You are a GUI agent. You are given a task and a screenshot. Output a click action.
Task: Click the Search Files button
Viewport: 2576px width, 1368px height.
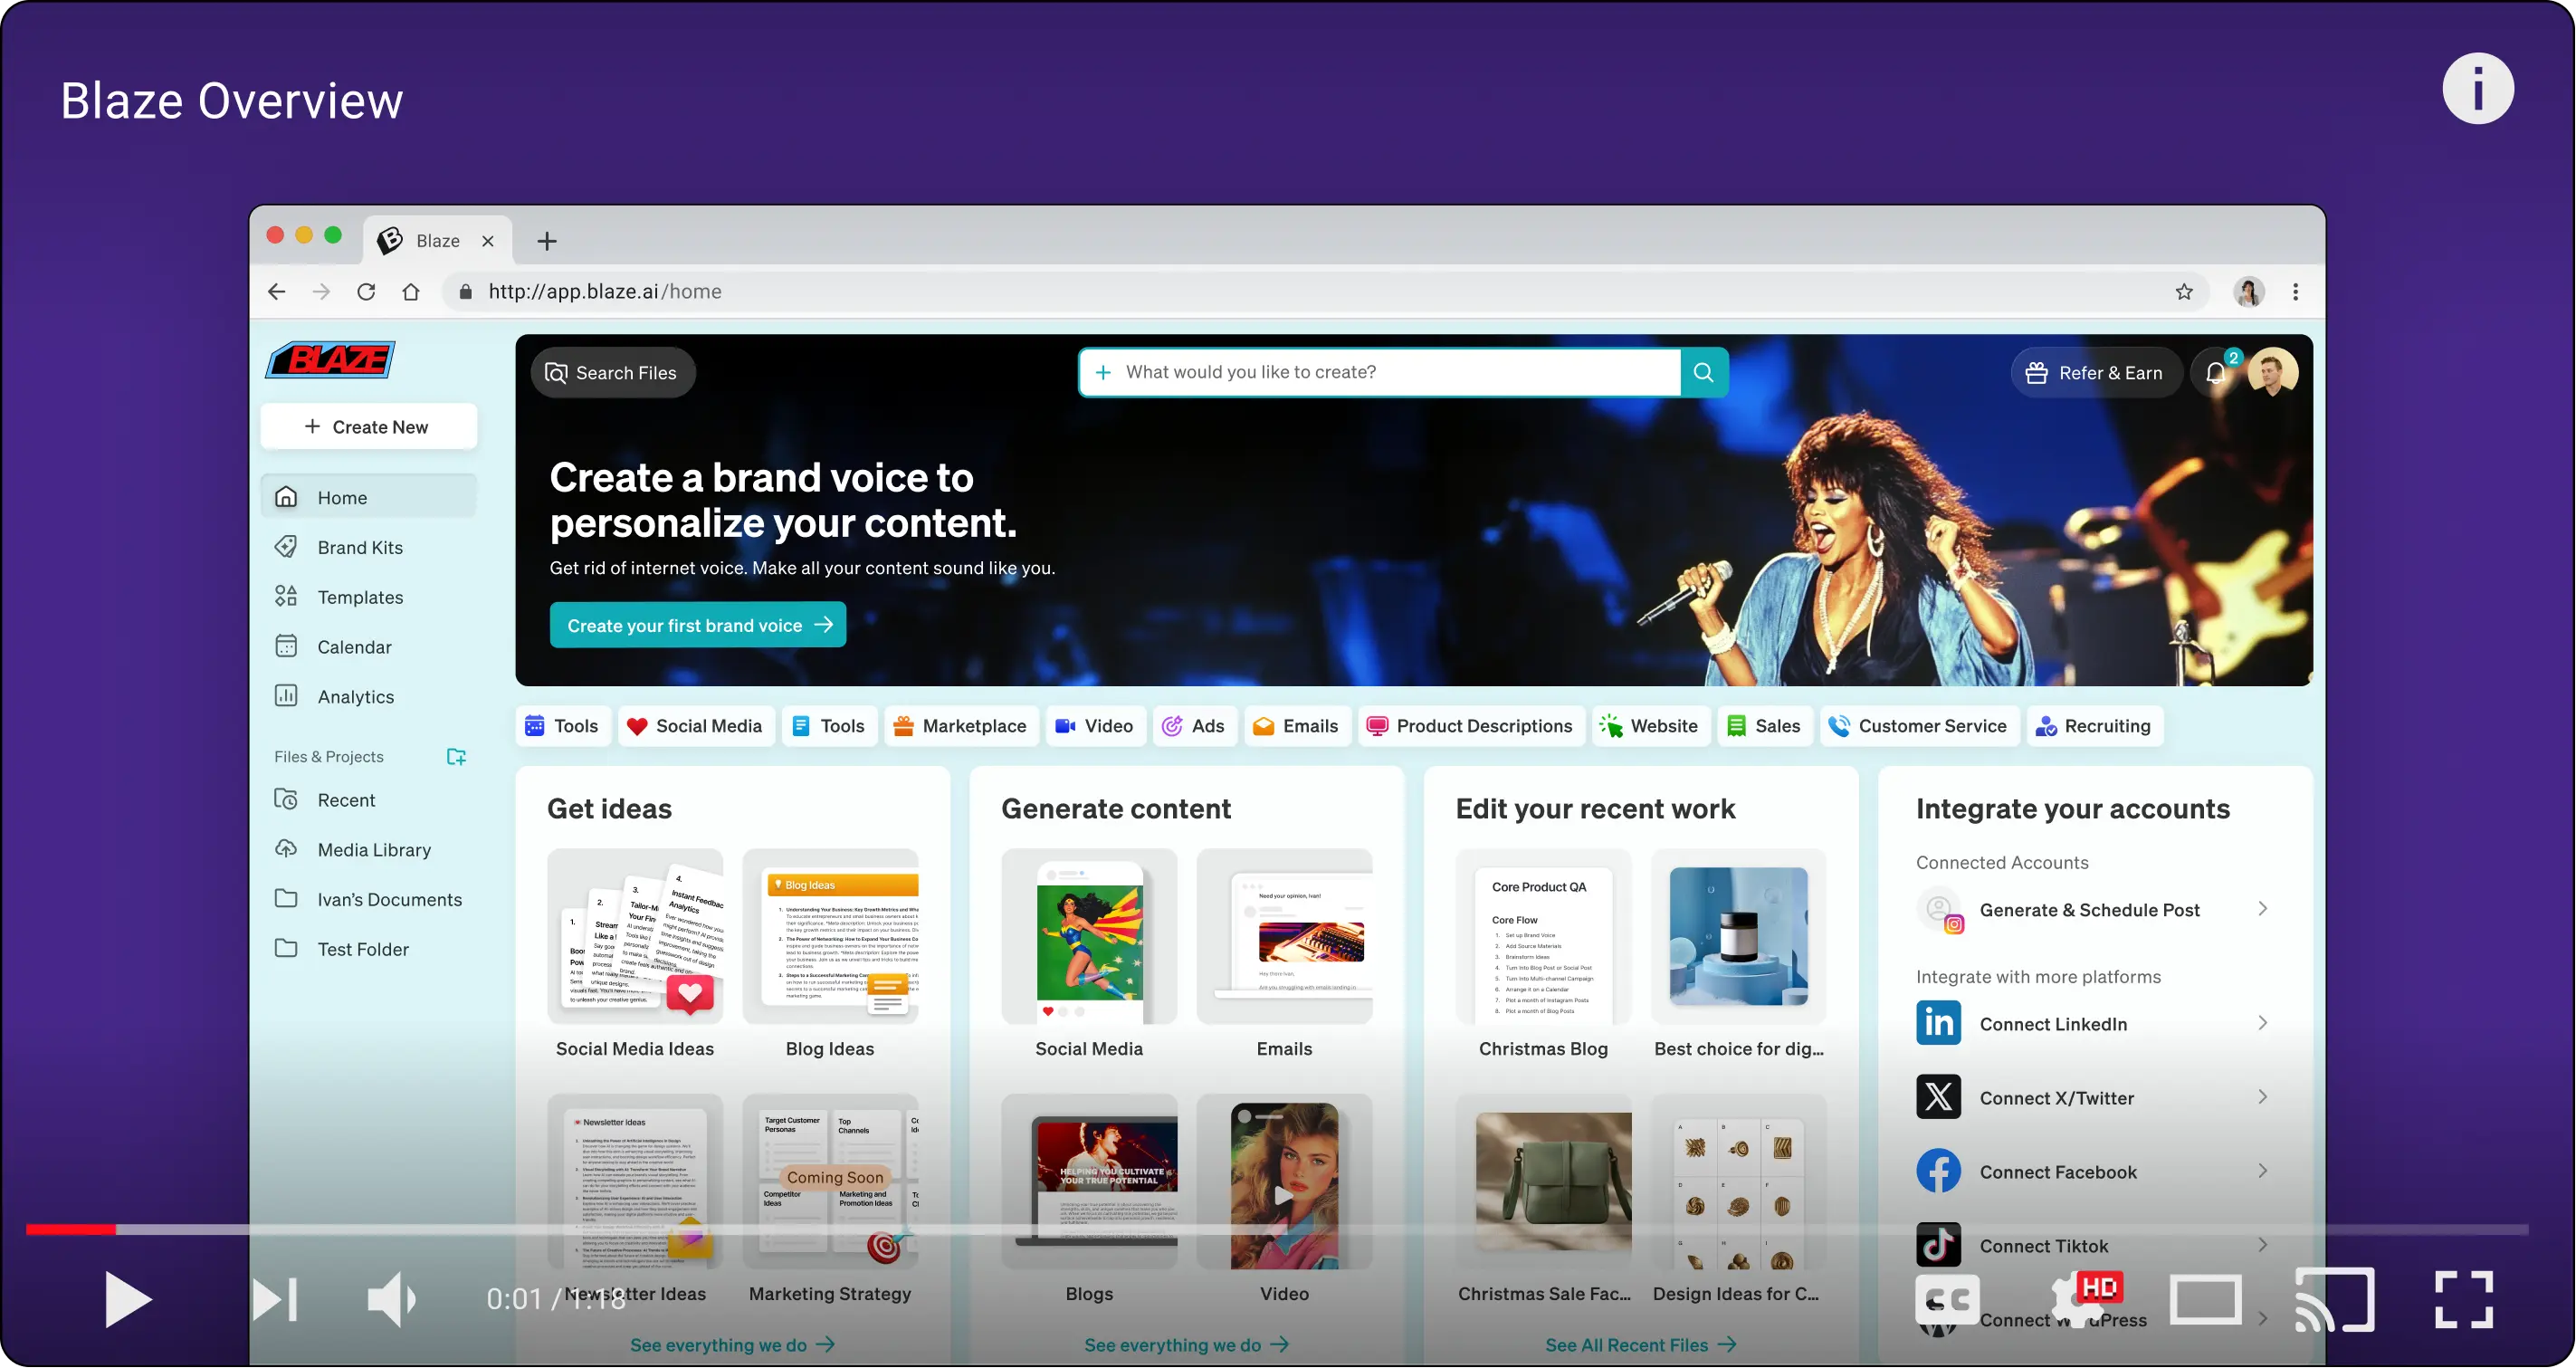[x=612, y=373]
